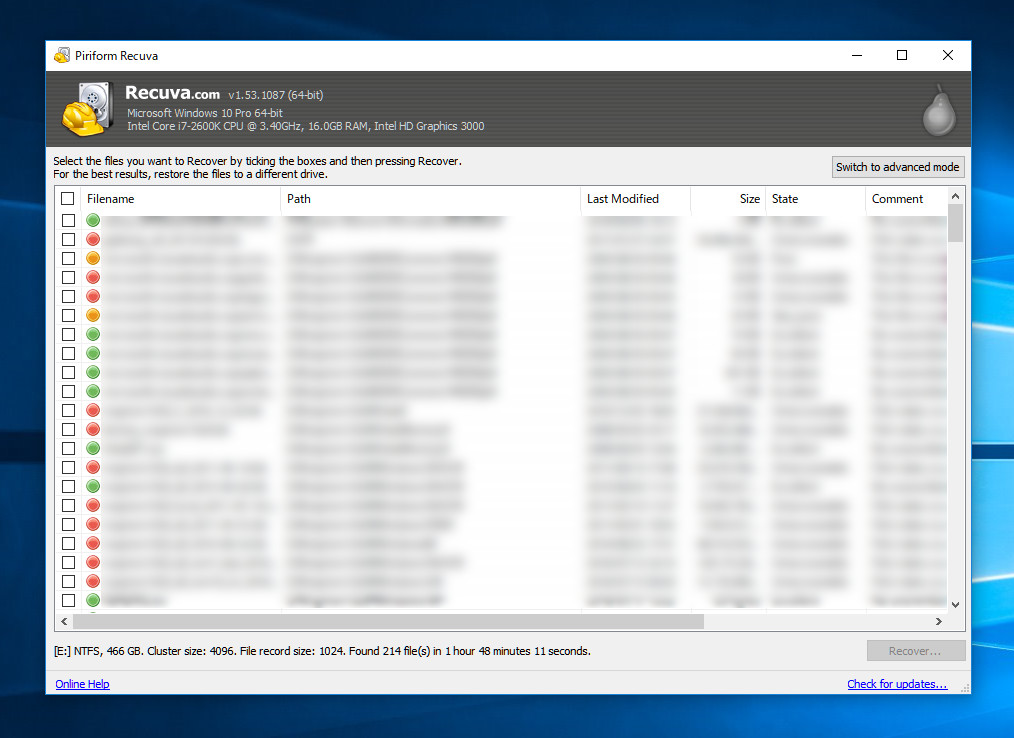Sort the list by the Size column
The width and height of the screenshot is (1014, 738).
(x=728, y=199)
